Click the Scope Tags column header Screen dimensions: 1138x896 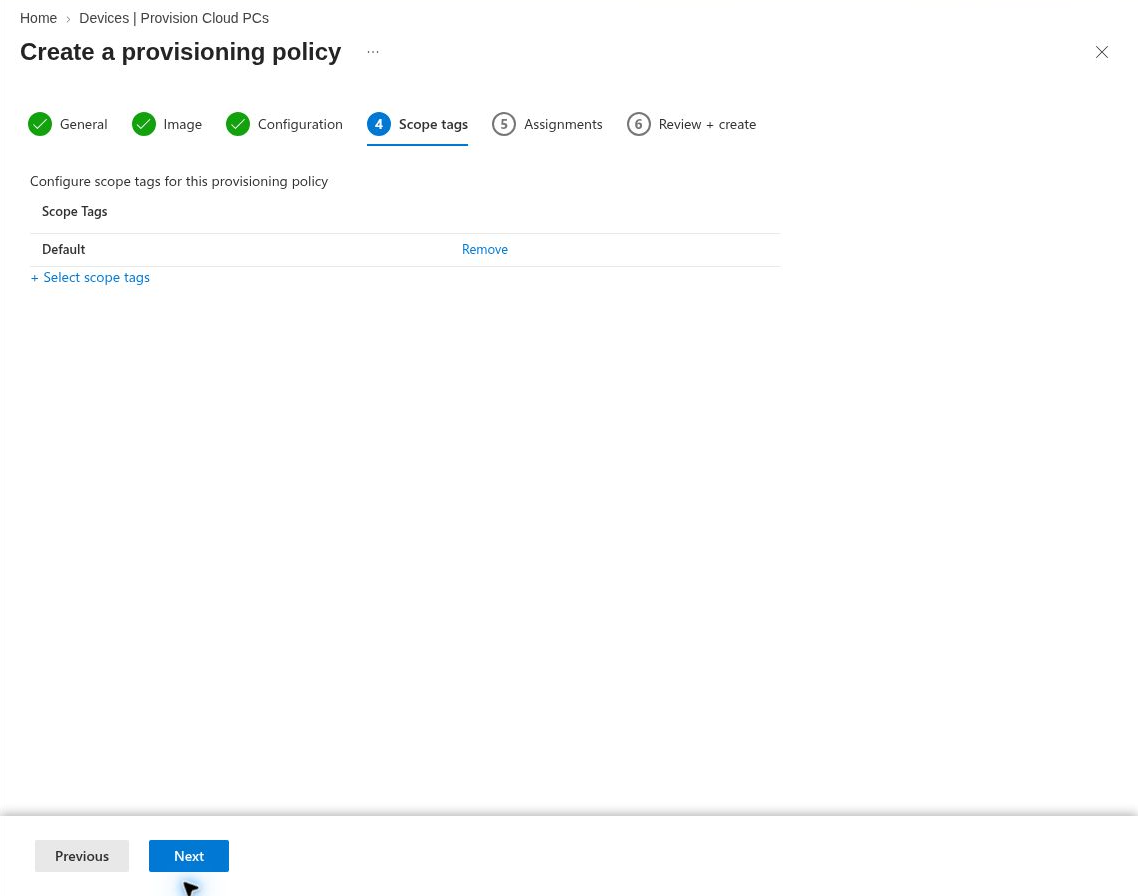(75, 211)
